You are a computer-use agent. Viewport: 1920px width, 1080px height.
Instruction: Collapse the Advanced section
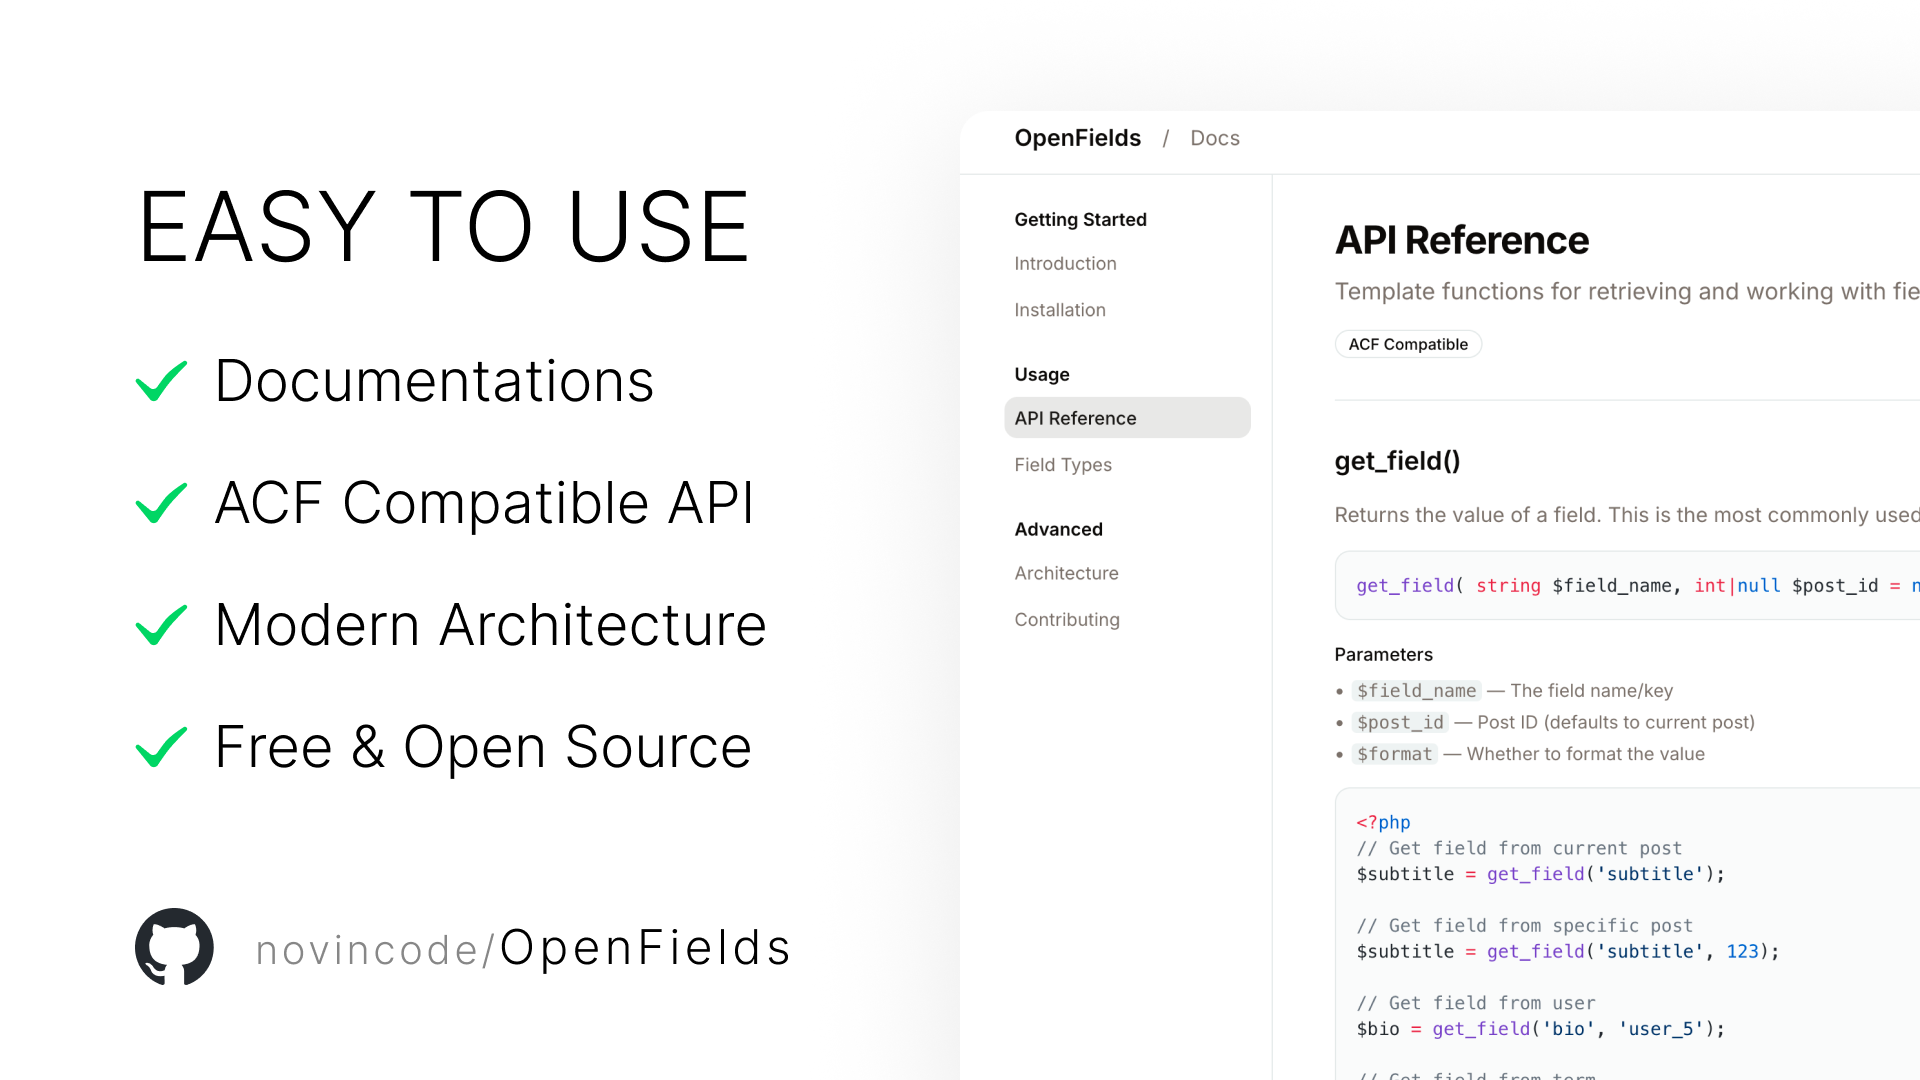point(1058,529)
